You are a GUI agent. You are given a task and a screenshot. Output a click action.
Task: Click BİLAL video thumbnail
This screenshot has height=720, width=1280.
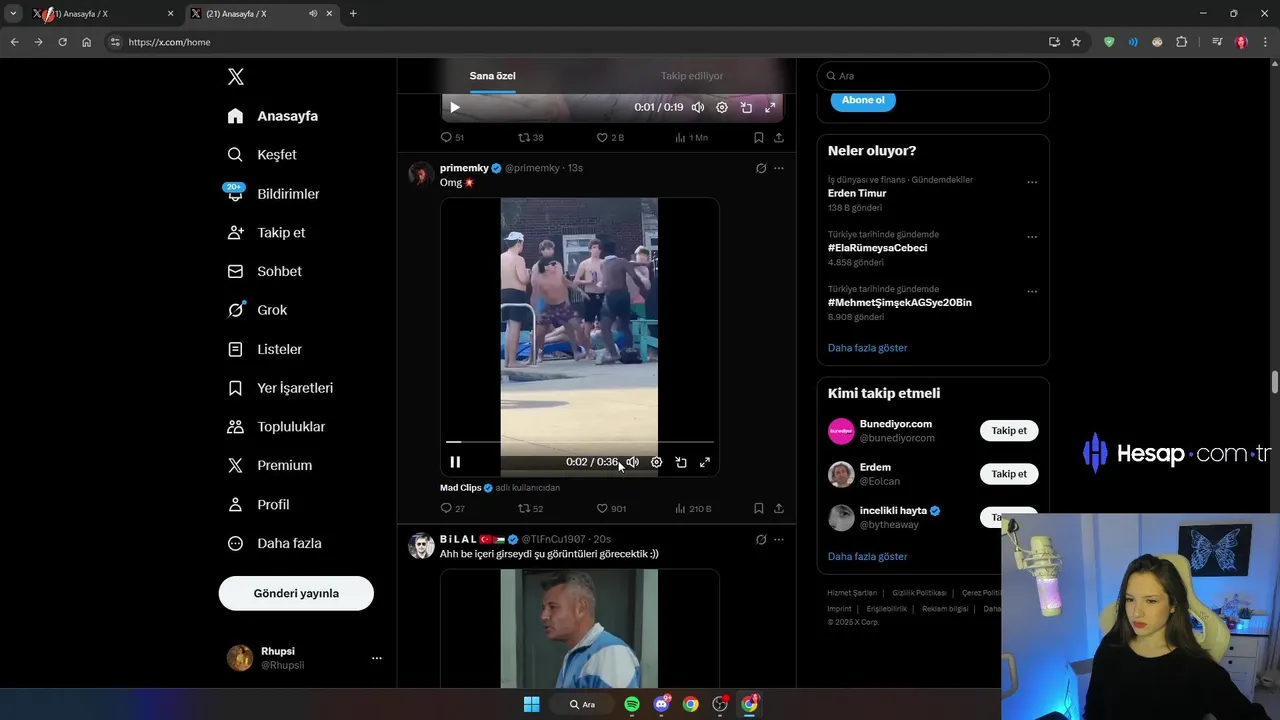coord(580,628)
